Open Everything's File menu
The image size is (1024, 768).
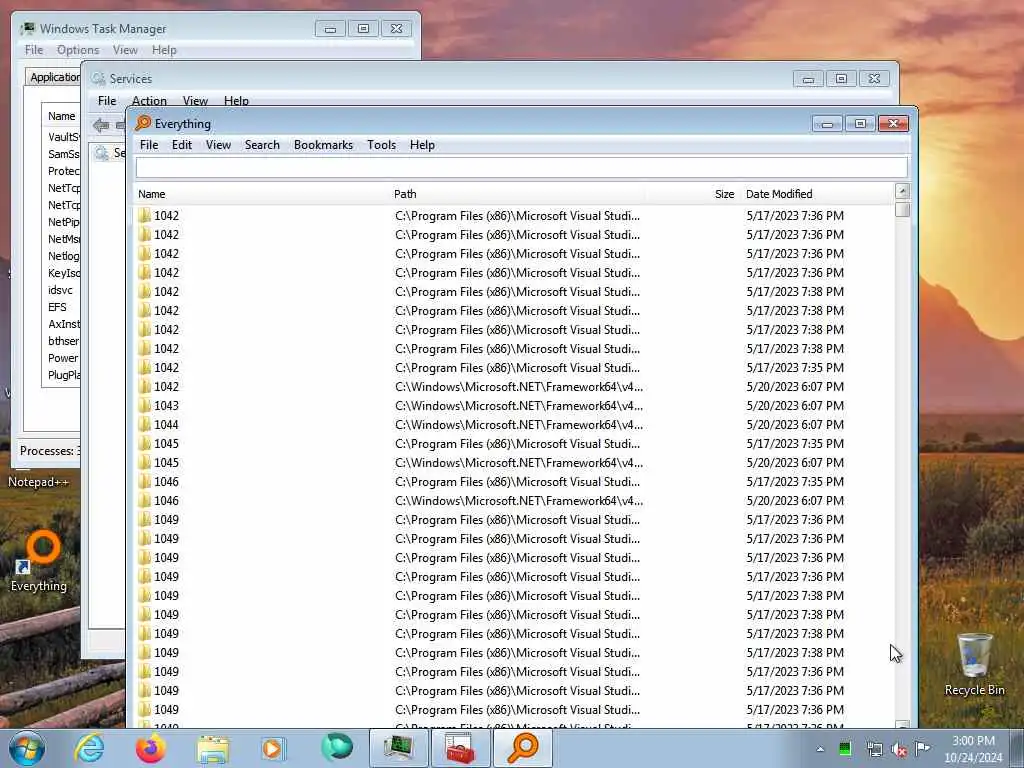pyautogui.click(x=149, y=145)
